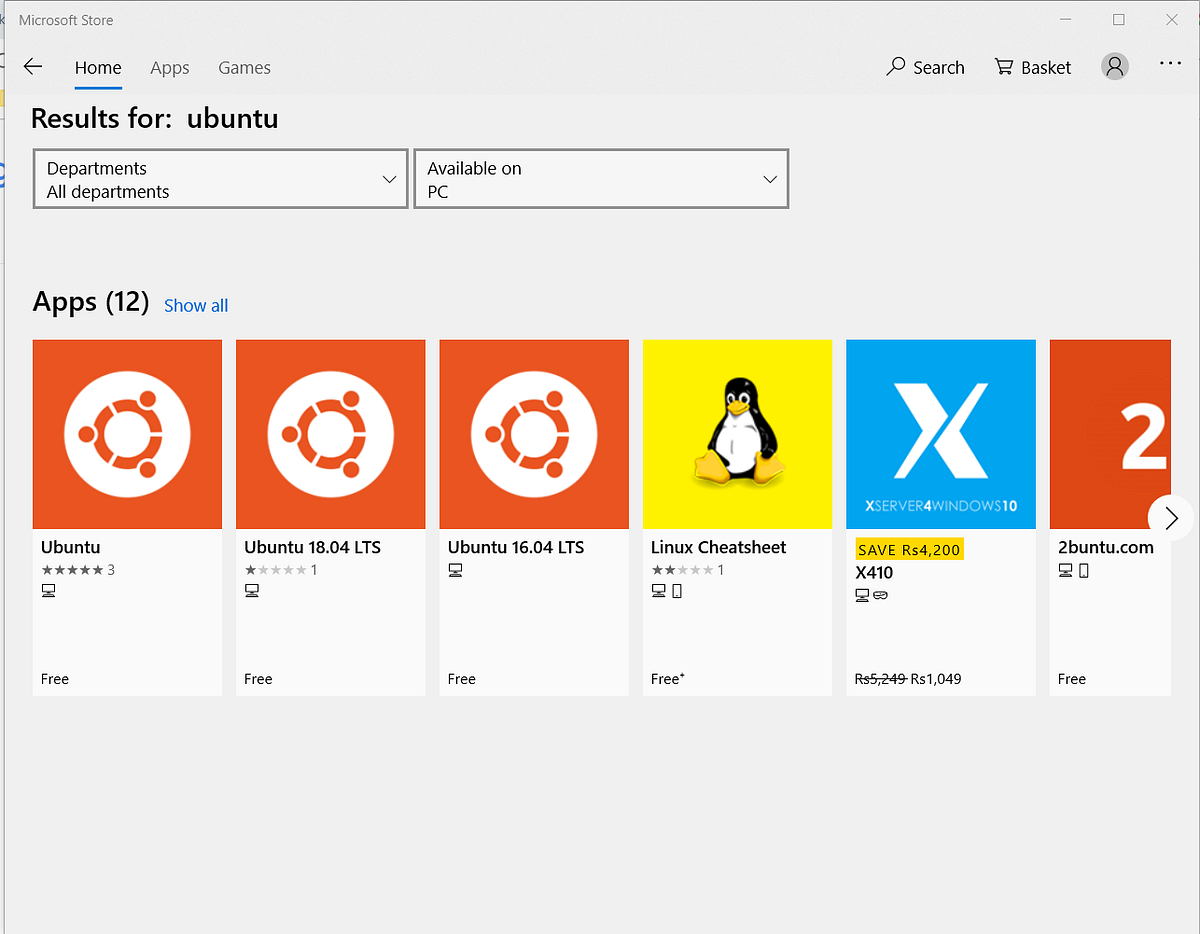Screen dimensions: 1200x934
Task: Switch to the Games tab
Action: 244,67
